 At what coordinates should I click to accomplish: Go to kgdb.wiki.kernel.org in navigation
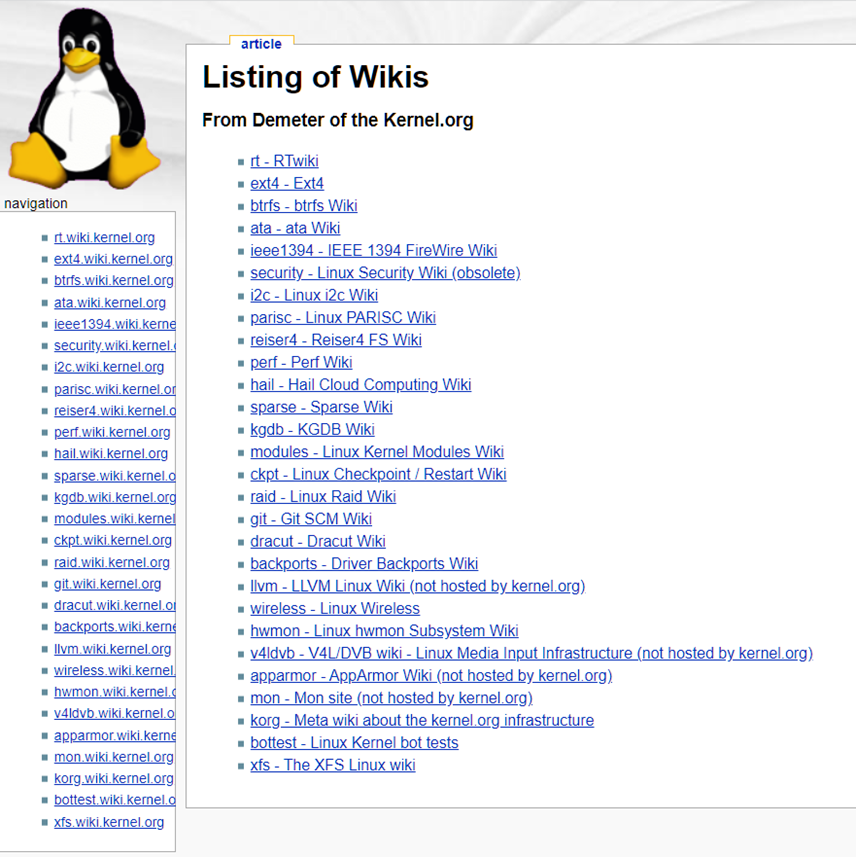point(115,497)
